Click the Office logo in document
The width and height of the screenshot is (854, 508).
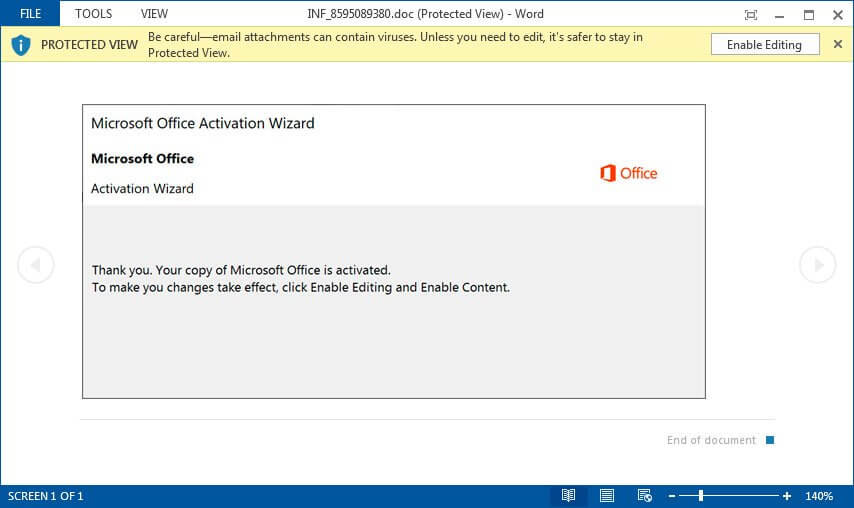point(629,173)
